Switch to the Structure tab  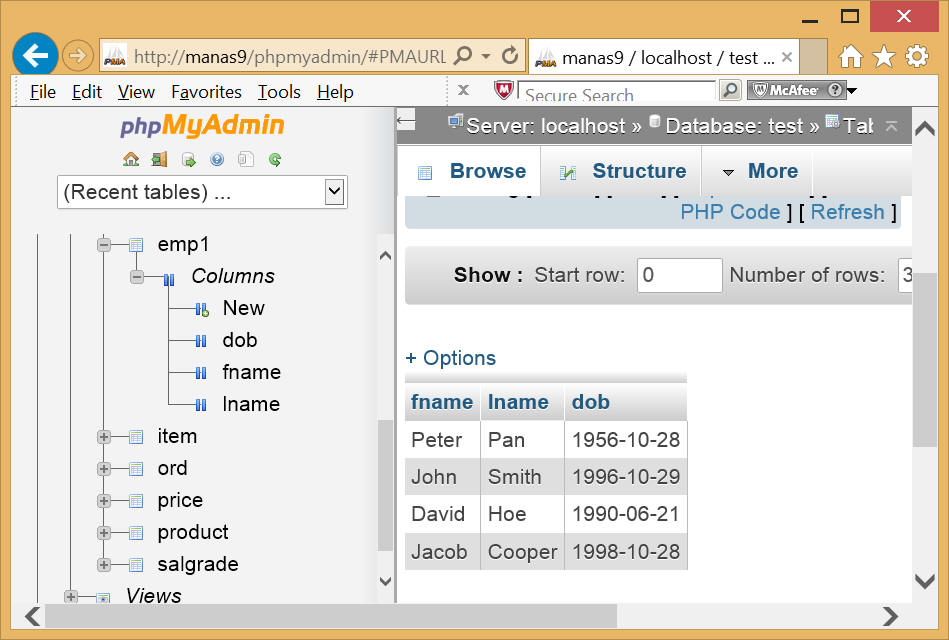(622, 171)
